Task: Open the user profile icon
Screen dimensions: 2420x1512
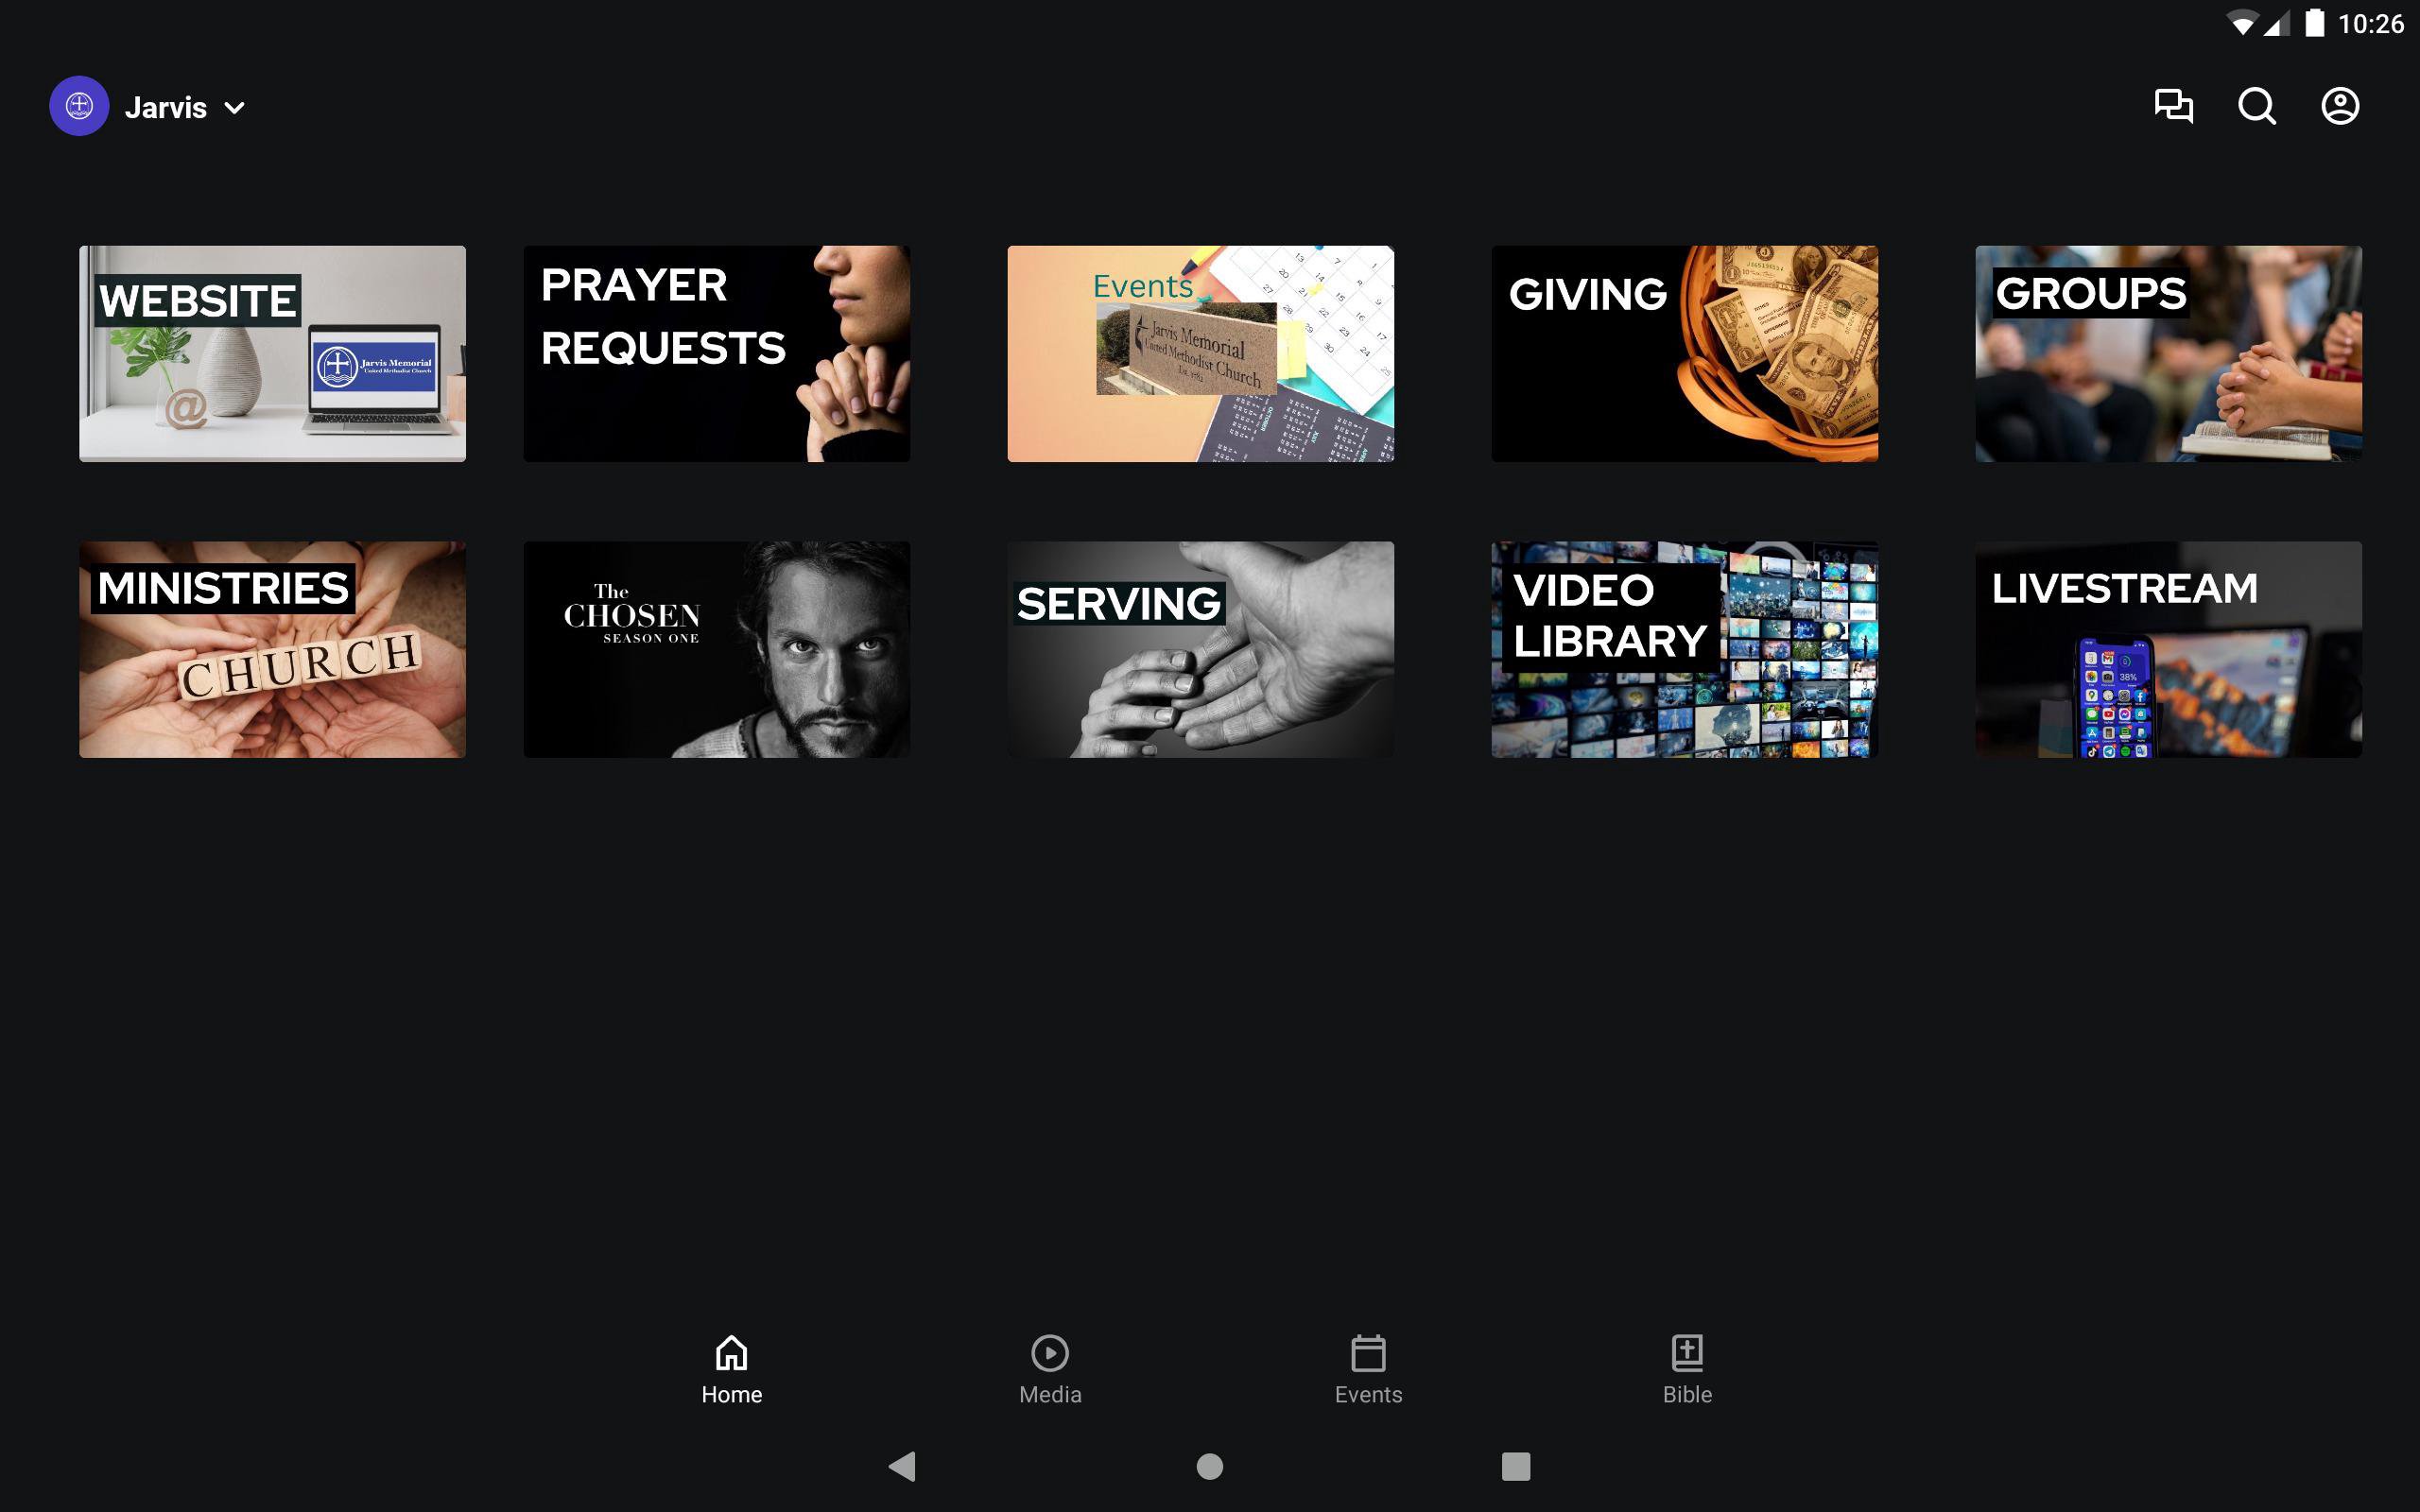Action: coord(2339,106)
